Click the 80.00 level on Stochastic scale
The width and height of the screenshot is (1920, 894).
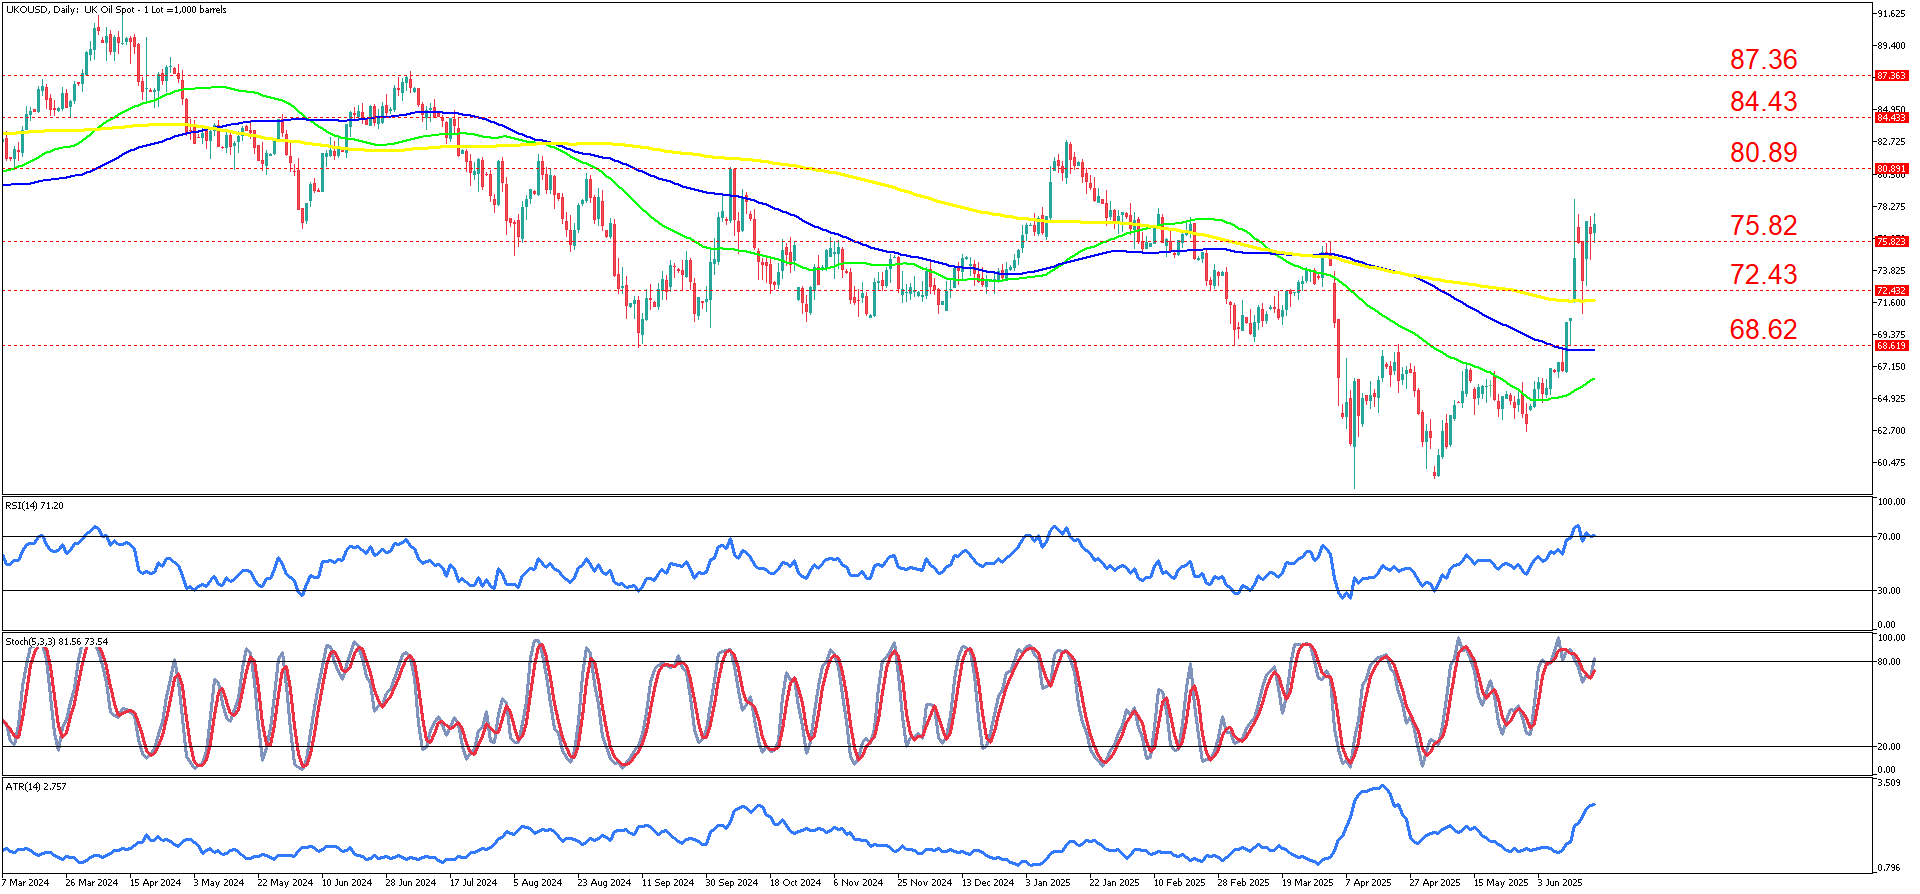tap(1888, 662)
